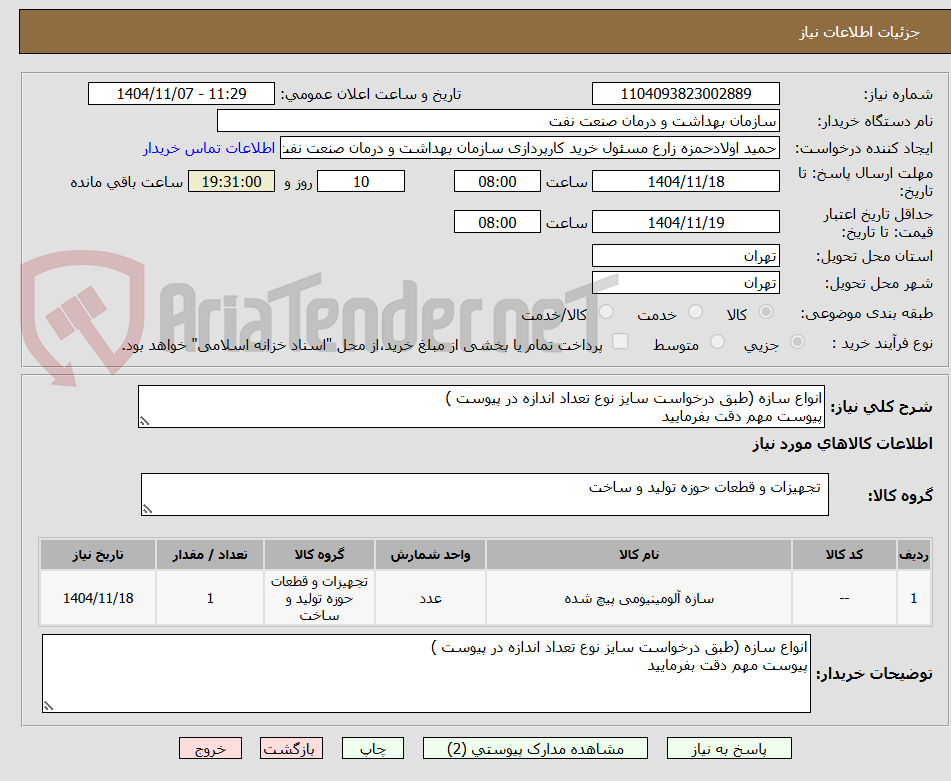
Task: Click the remaining days field showing 10
Action: [x=361, y=181]
